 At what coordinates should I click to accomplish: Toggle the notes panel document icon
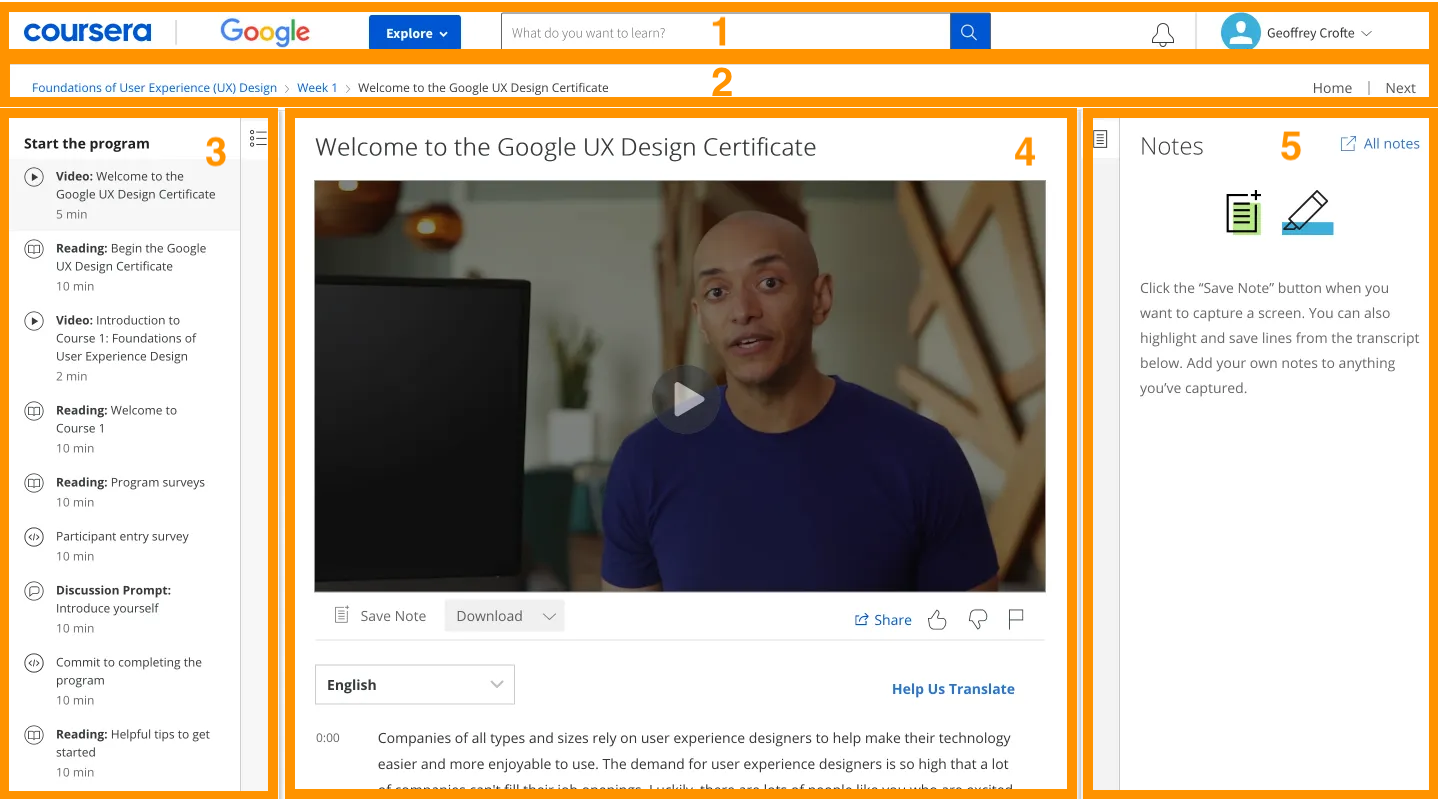[x=1101, y=139]
